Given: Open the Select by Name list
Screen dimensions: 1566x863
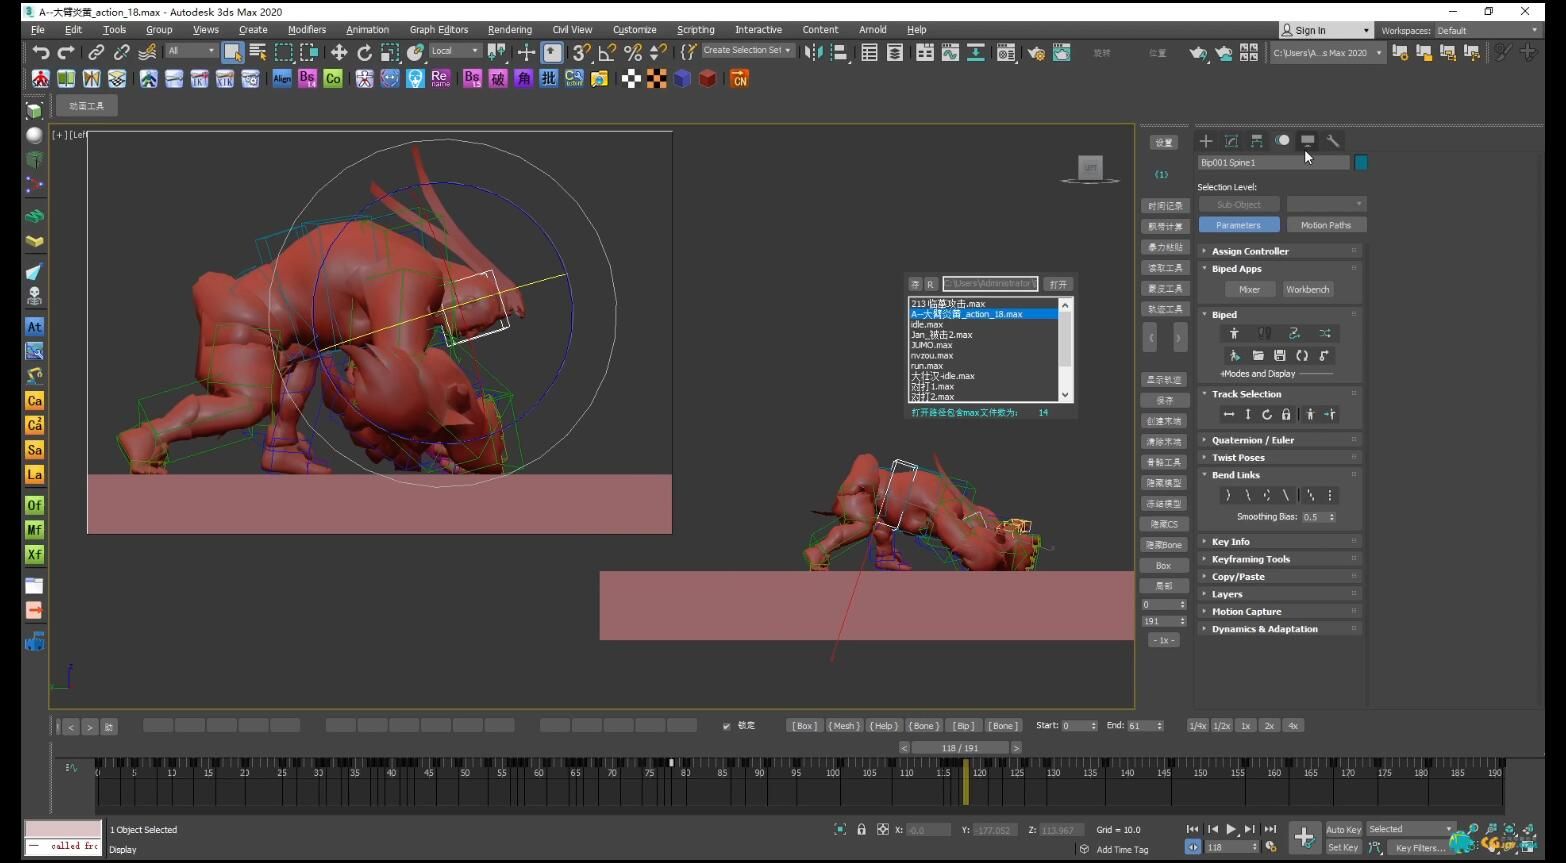Looking at the screenshot, I should tap(258, 52).
